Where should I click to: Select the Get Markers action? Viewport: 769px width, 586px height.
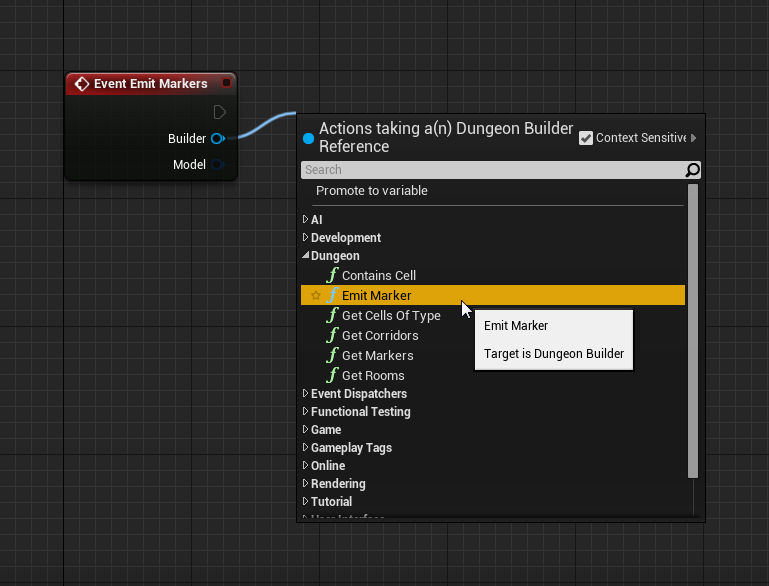(492, 356)
